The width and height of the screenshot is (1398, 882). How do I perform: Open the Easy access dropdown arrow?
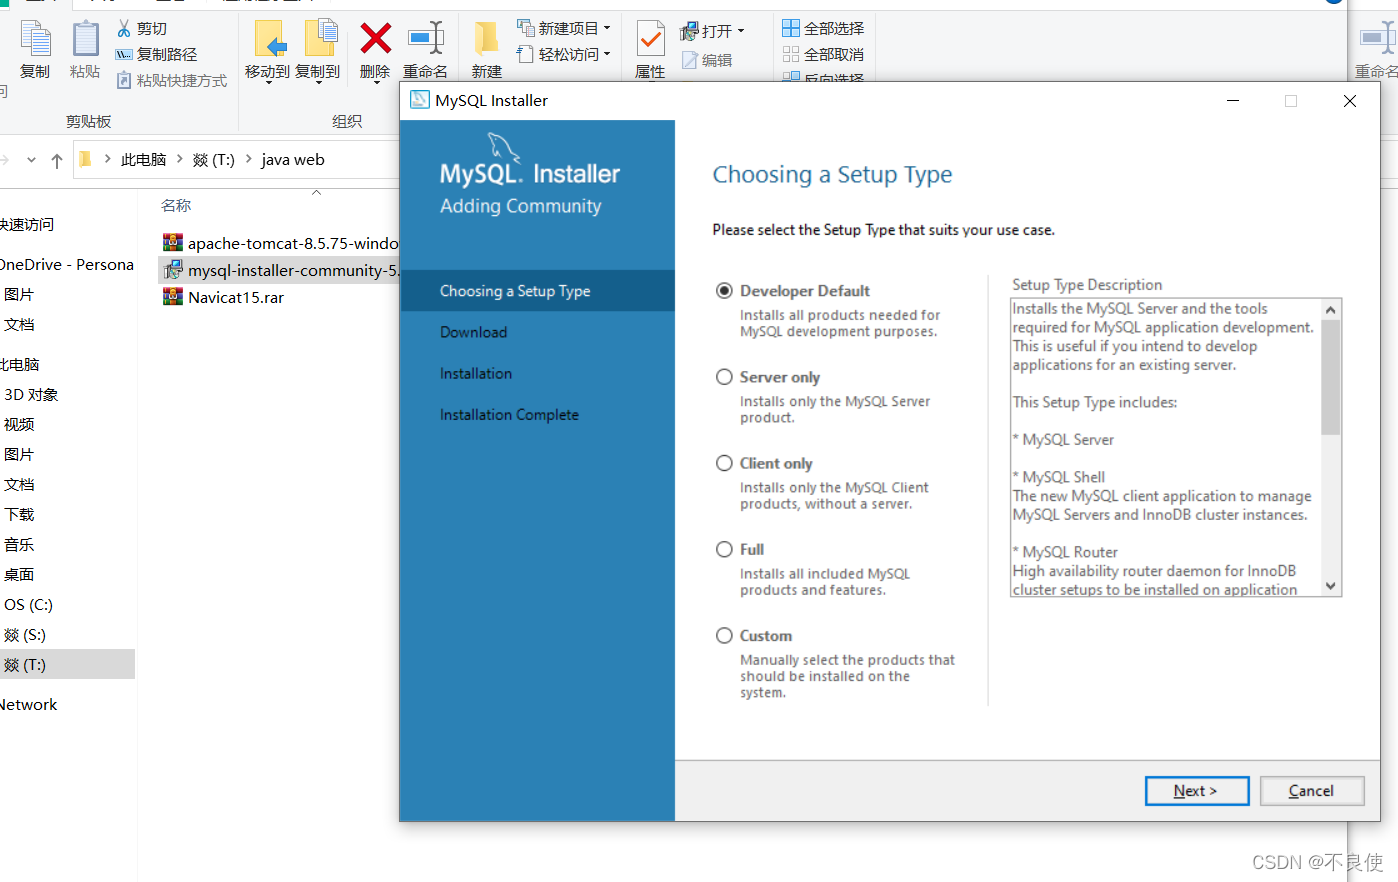[607, 54]
